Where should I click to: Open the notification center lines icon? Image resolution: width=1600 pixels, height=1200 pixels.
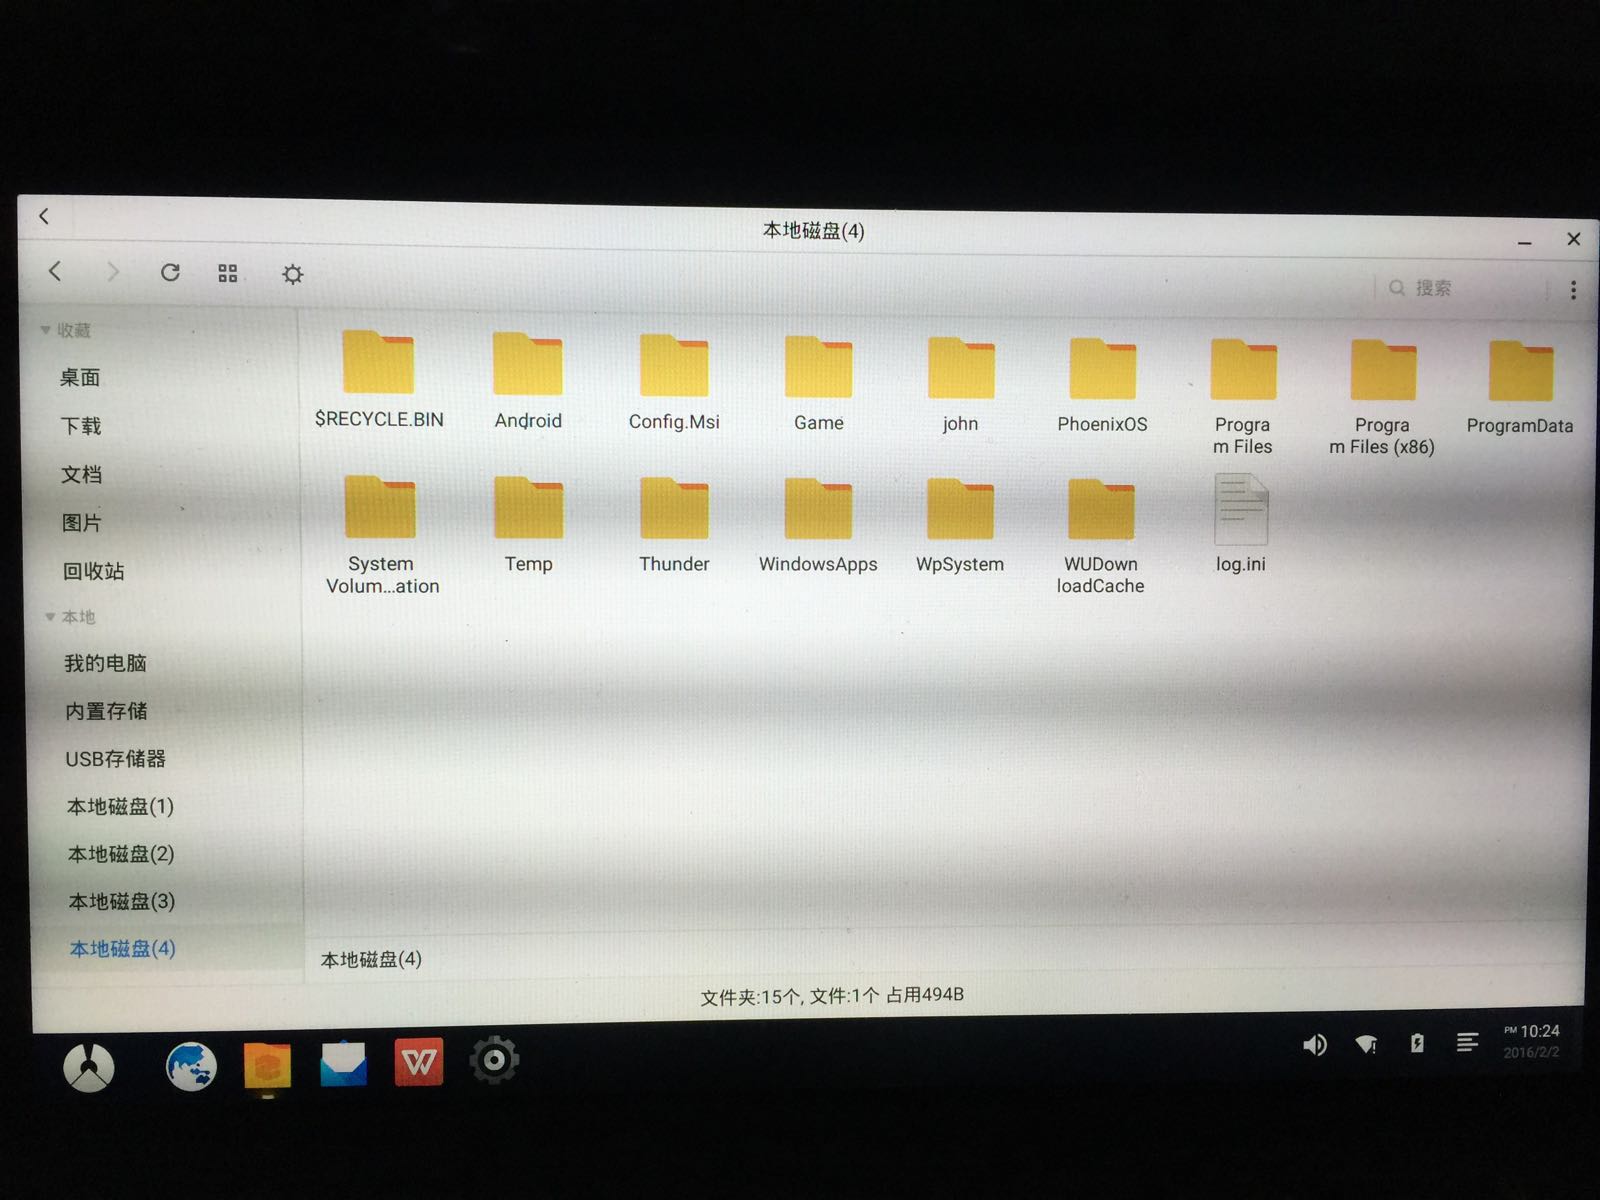click(1467, 1043)
